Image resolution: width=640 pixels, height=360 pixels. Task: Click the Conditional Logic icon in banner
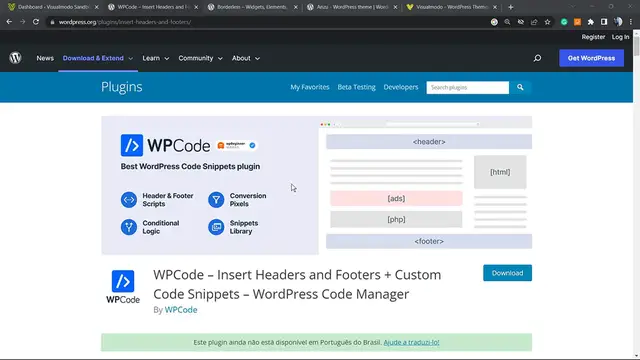[x=129, y=227]
